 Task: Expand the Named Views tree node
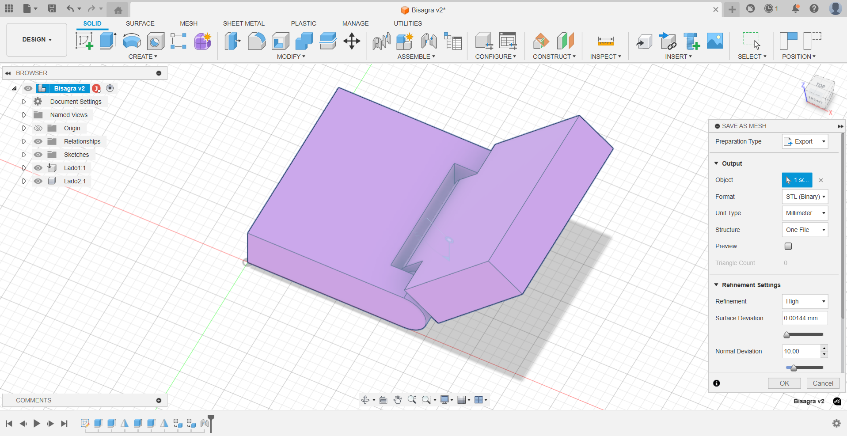(24, 115)
